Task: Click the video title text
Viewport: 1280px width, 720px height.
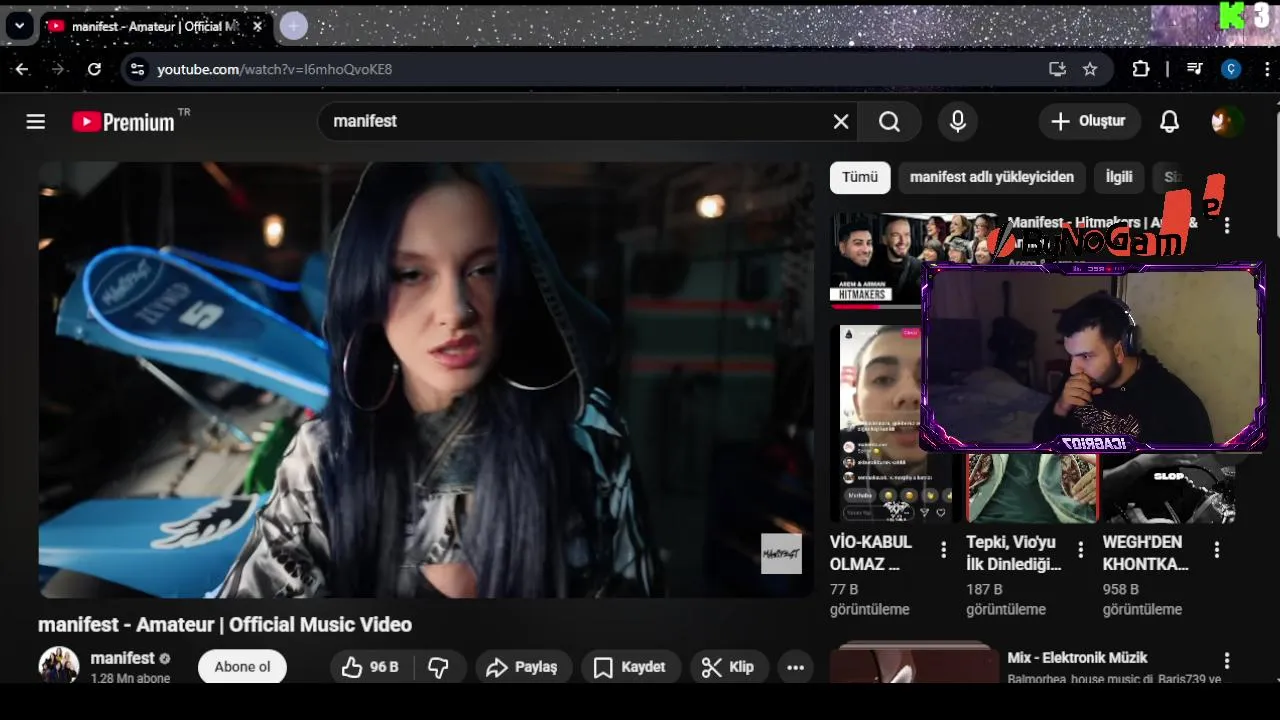Action: [225, 625]
